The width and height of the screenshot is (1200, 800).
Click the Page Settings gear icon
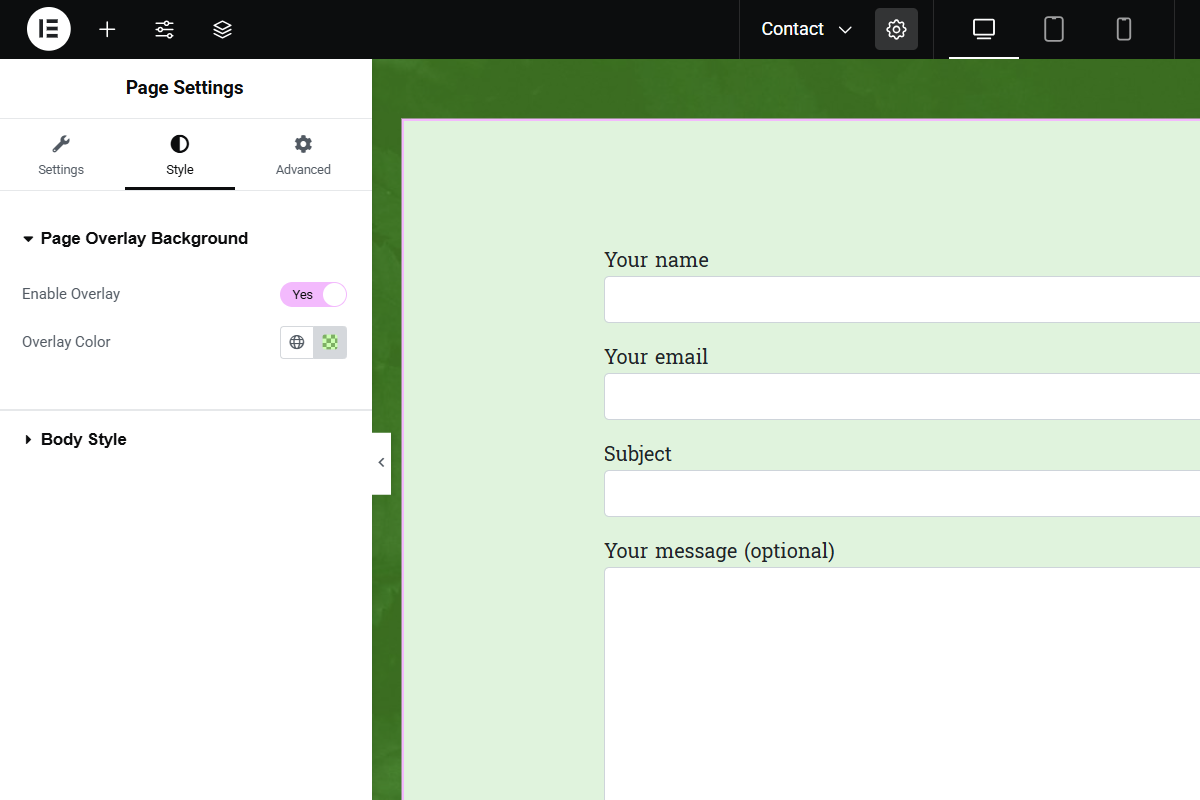tap(896, 29)
